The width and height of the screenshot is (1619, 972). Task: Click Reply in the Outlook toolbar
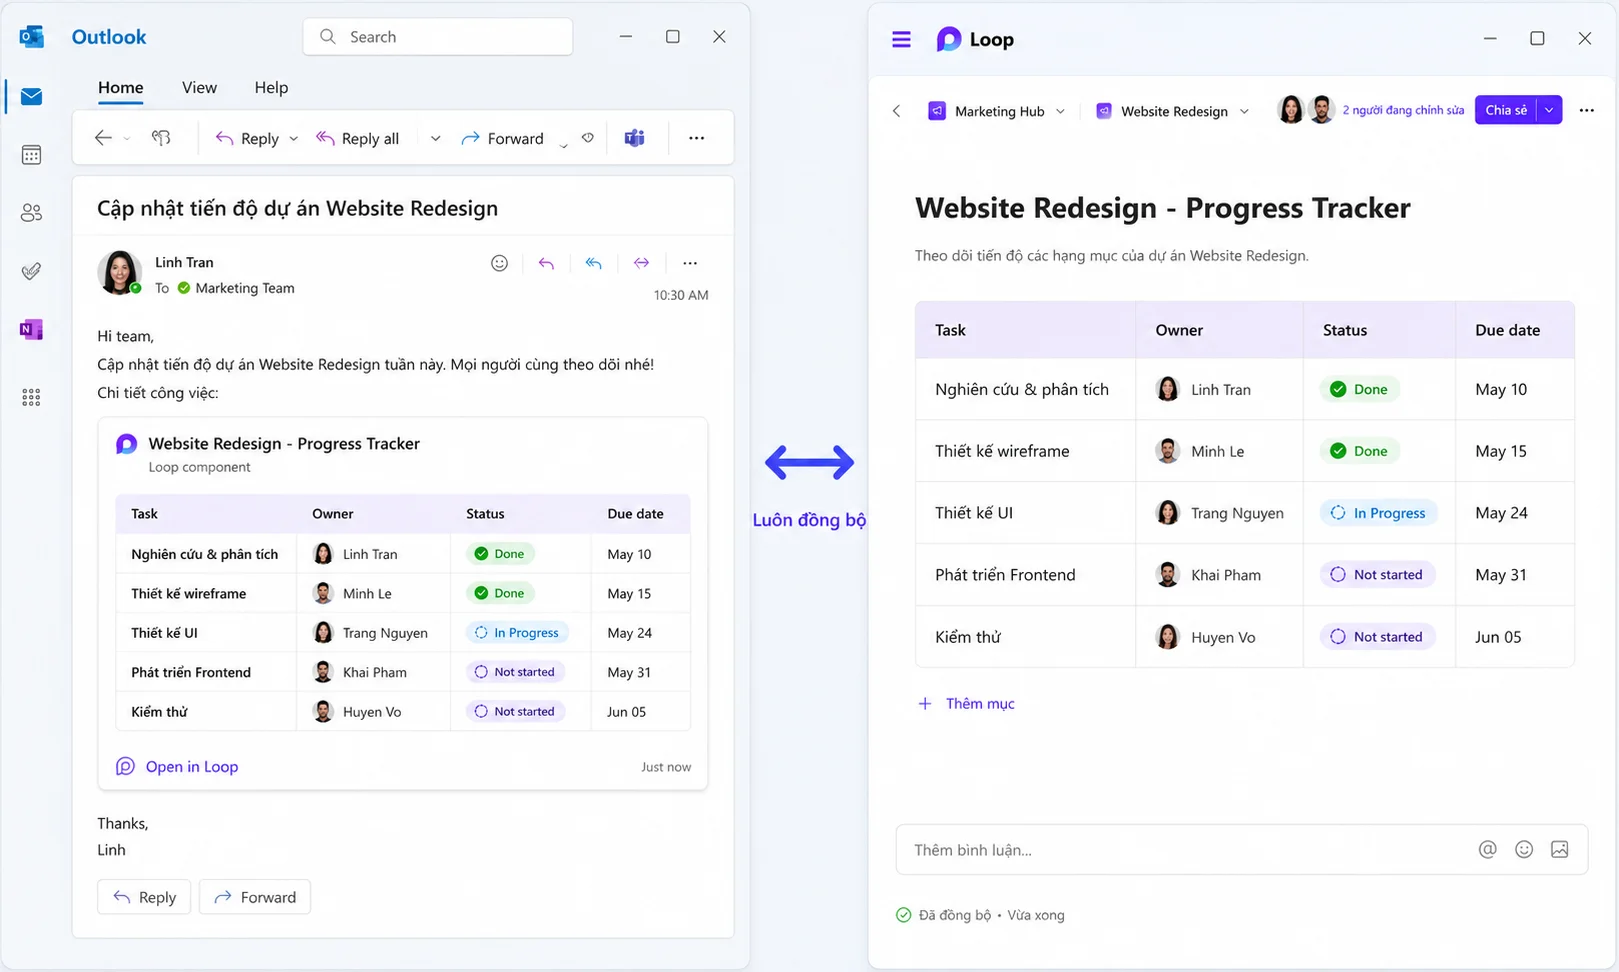tap(247, 138)
